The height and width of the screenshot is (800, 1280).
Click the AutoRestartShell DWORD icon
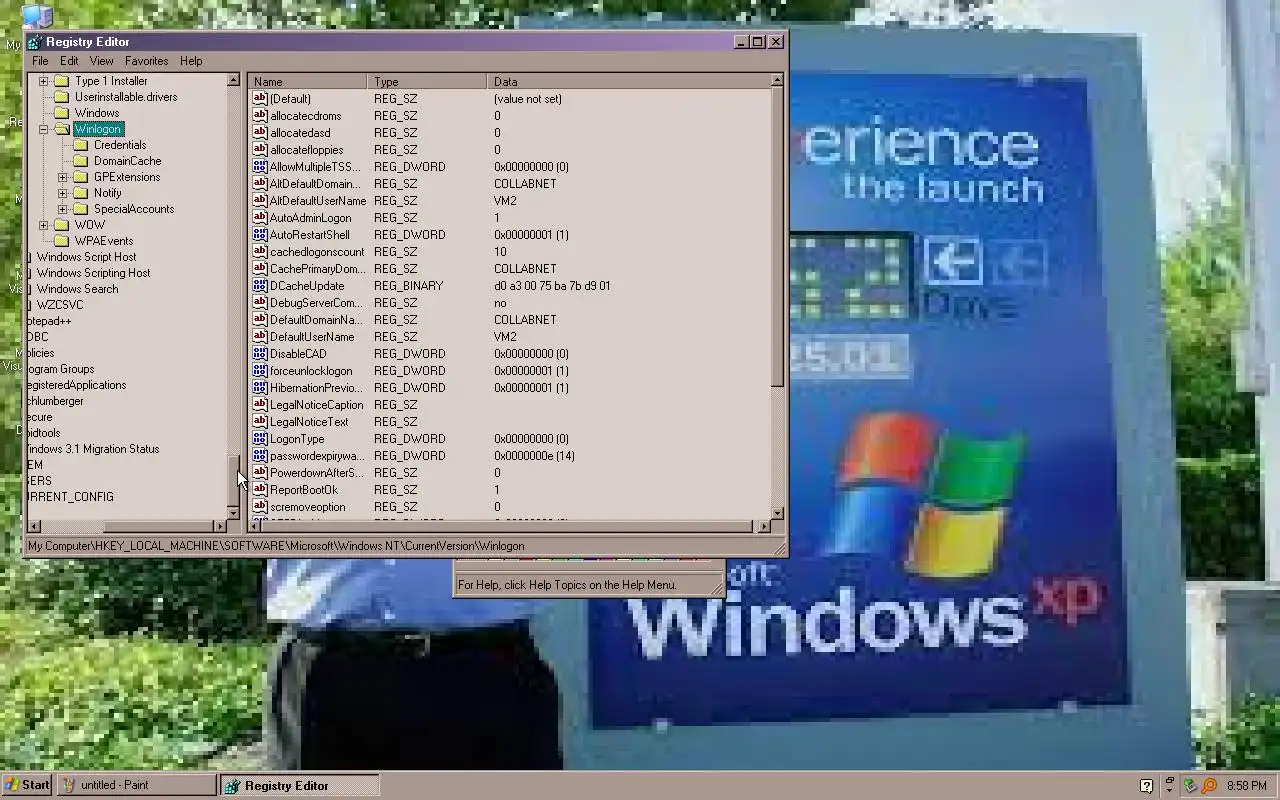click(x=260, y=234)
